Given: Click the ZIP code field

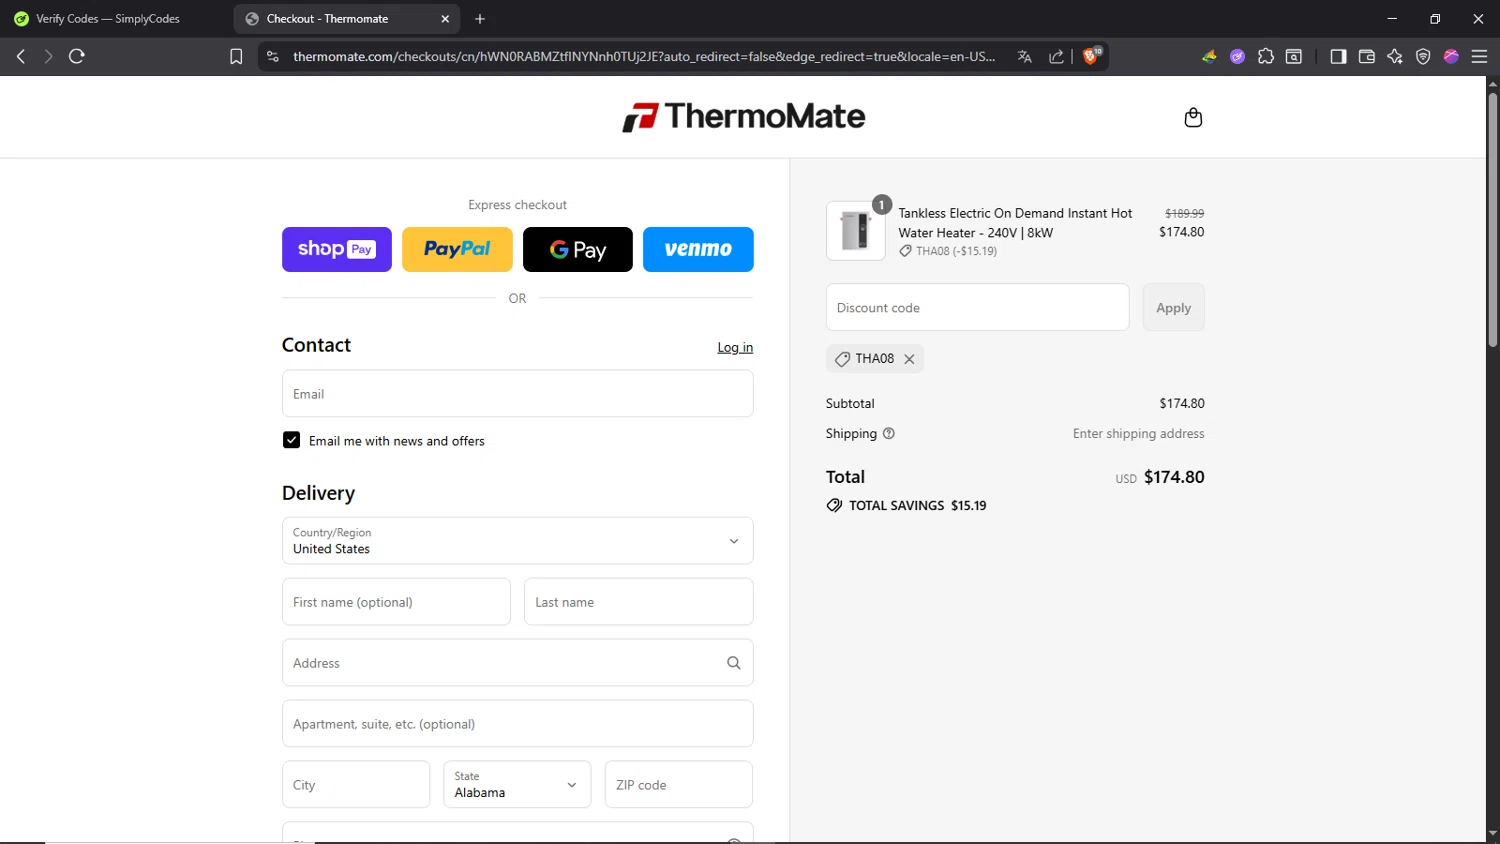Looking at the screenshot, I should pyautogui.click(x=678, y=785).
